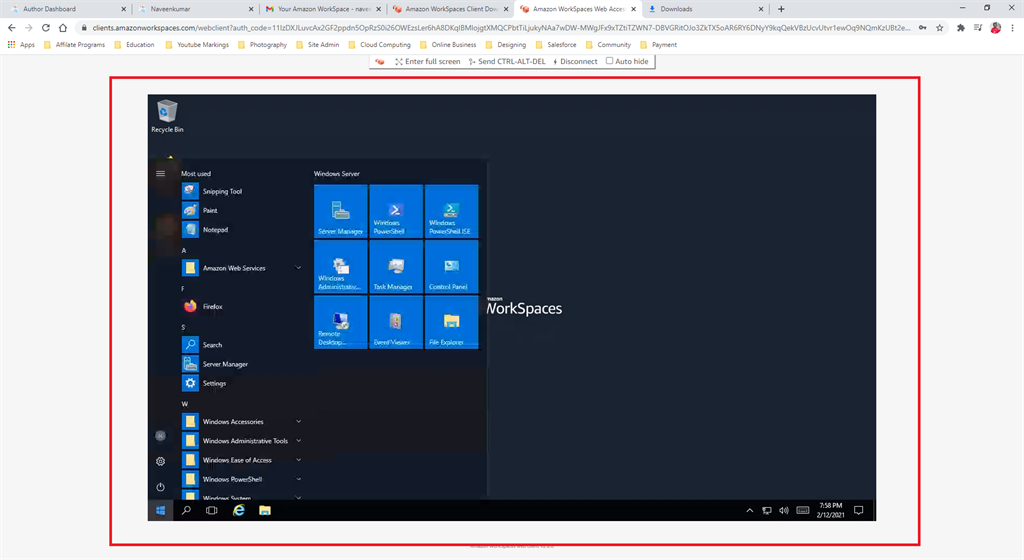Click the taskbar search magnifier
Screen dimensions: 1024x560
[186, 510]
